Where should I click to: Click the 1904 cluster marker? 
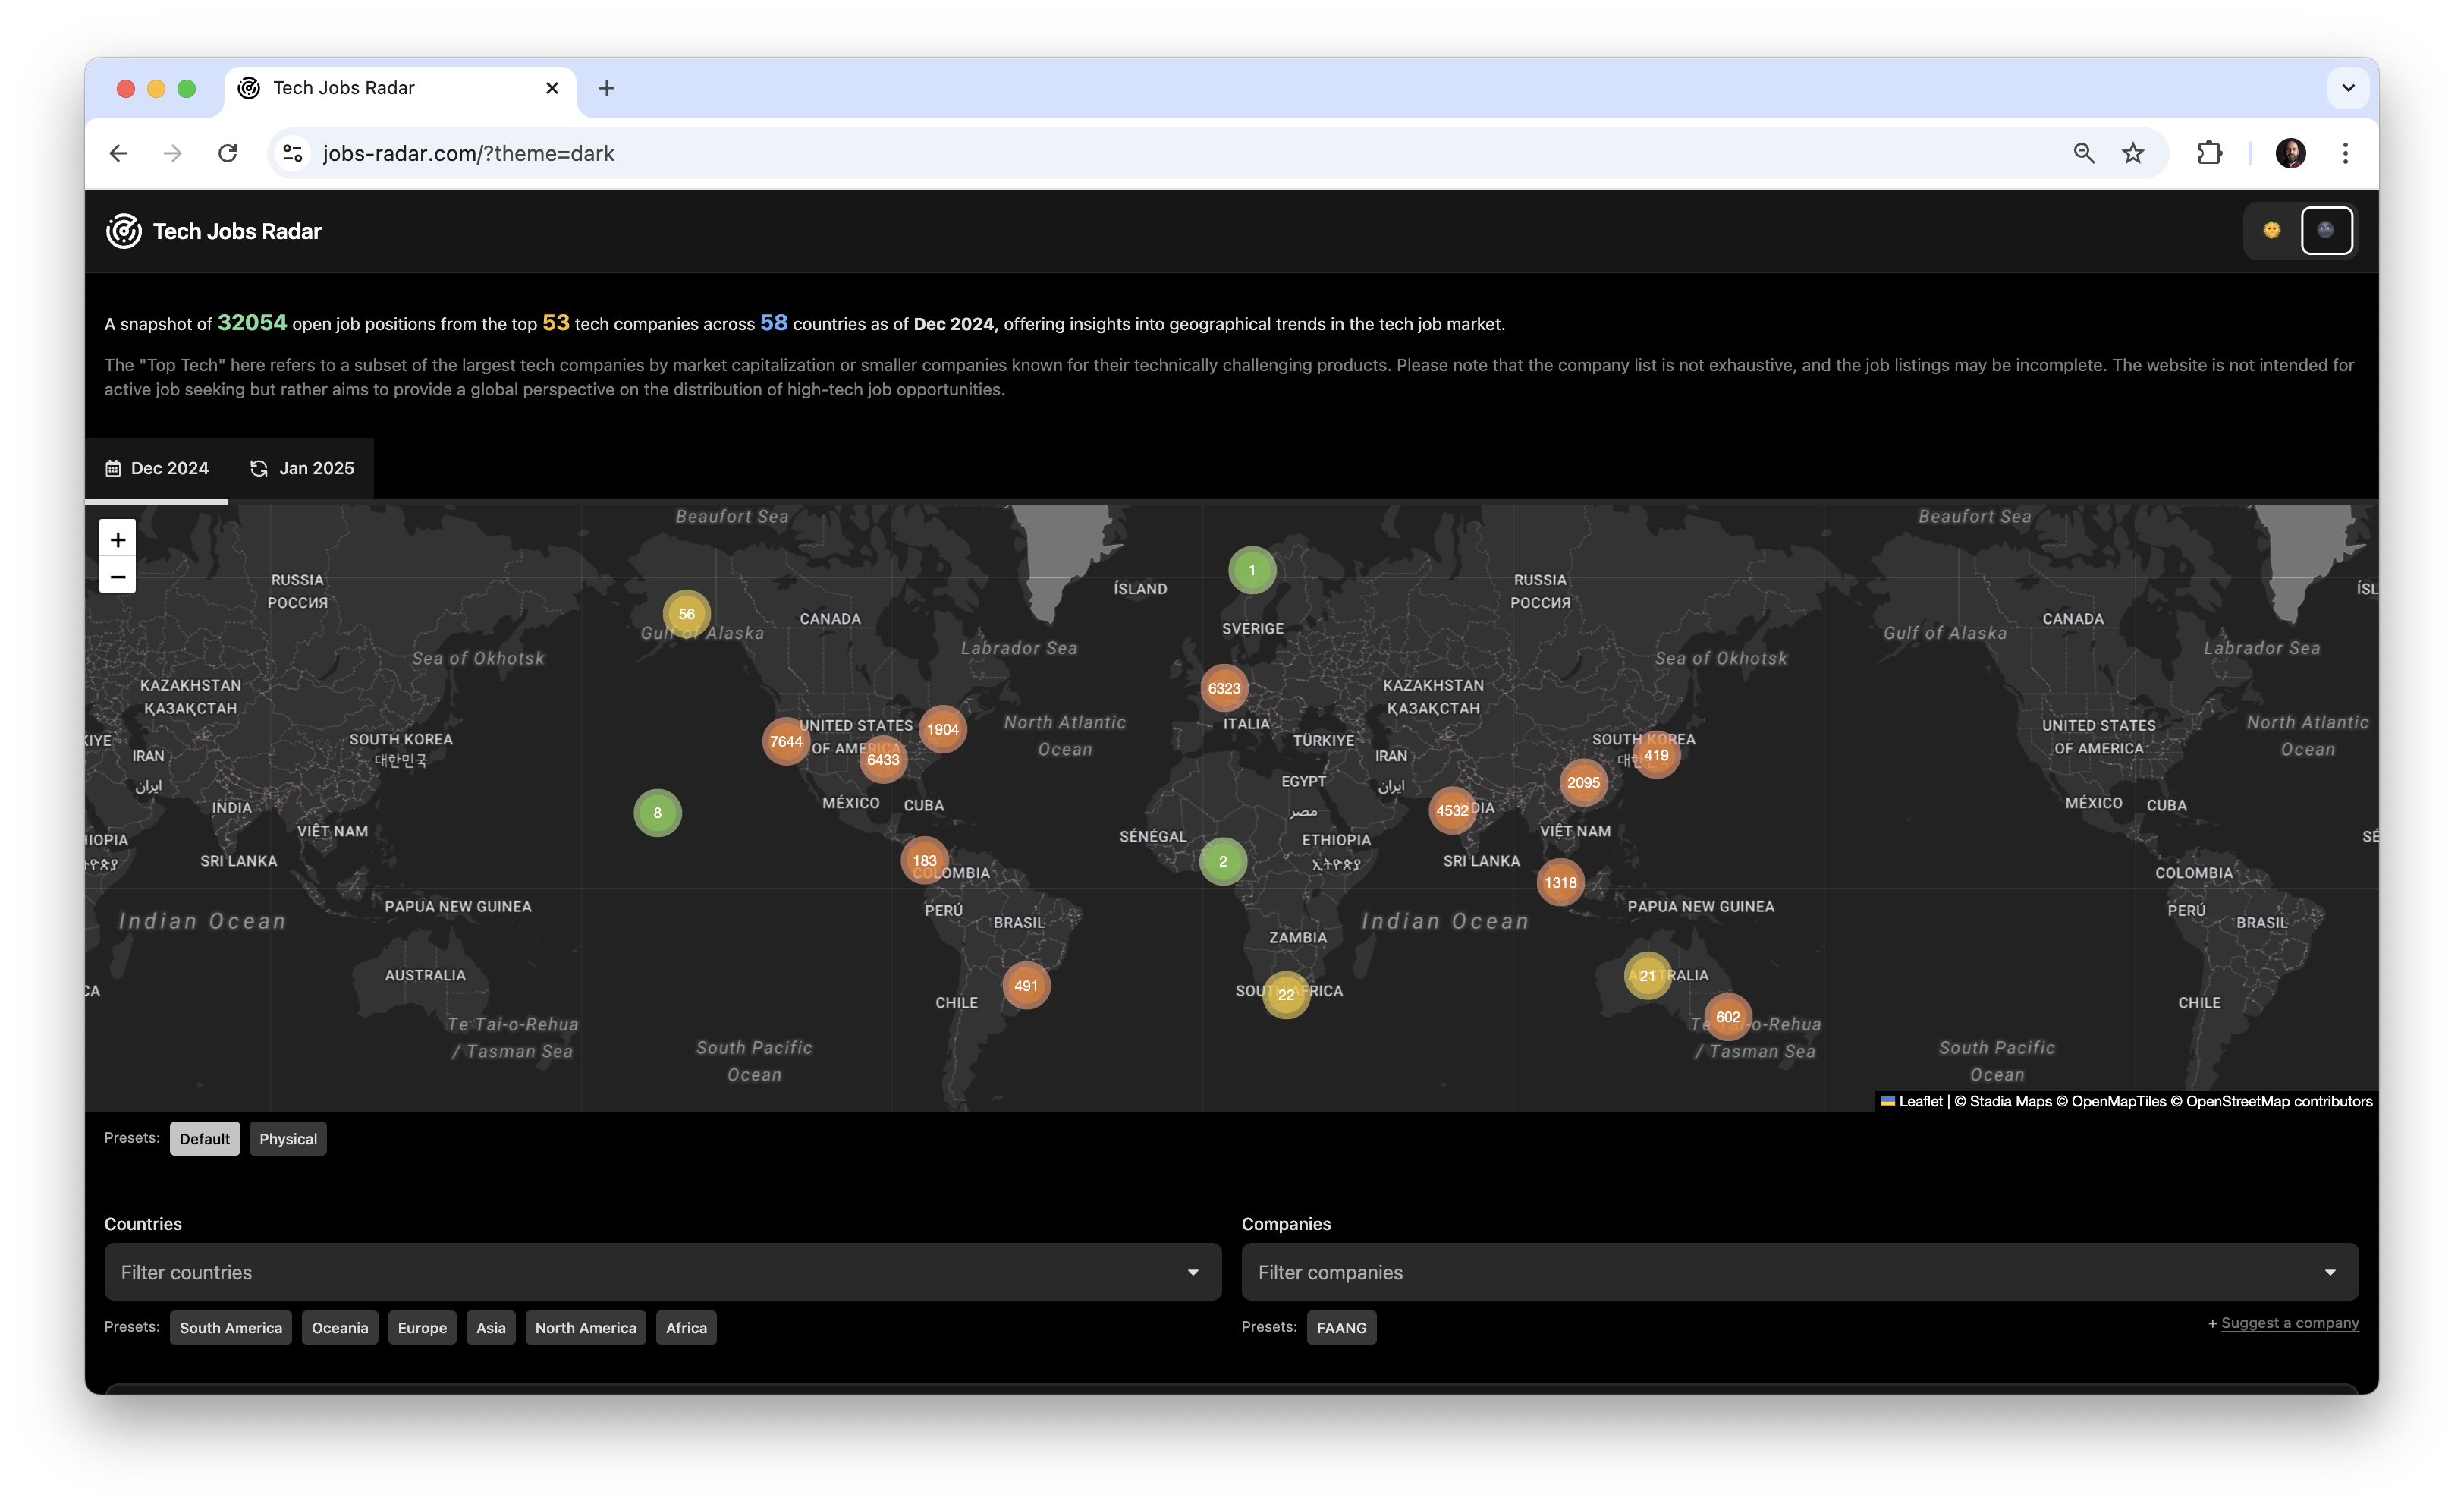point(942,729)
